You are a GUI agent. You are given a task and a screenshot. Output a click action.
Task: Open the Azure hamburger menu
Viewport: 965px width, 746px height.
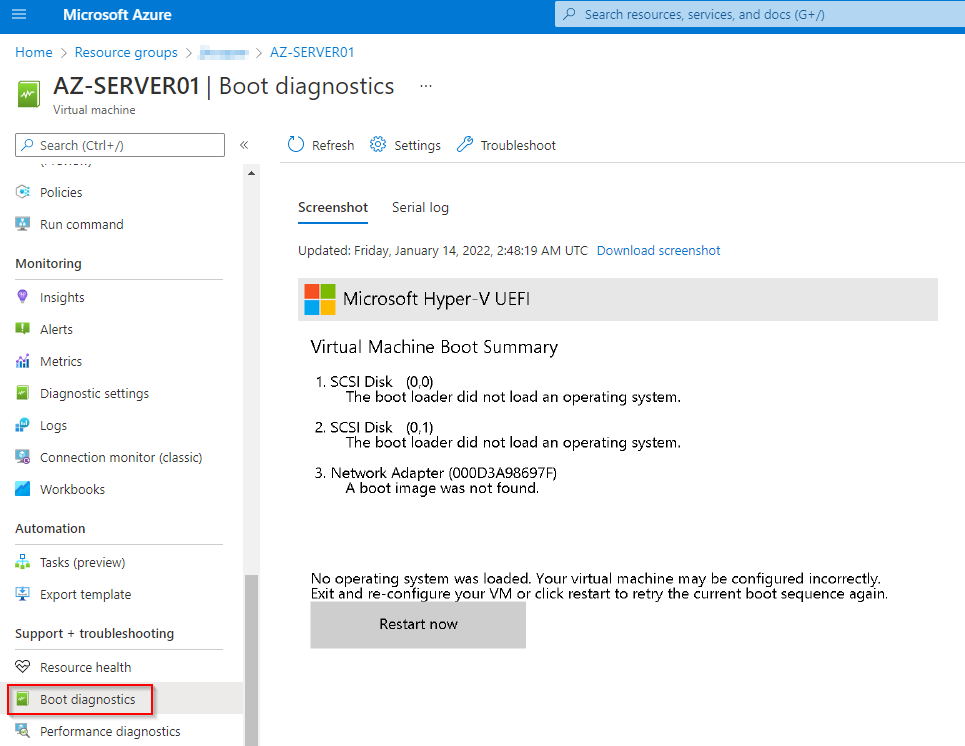(x=17, y=14)
